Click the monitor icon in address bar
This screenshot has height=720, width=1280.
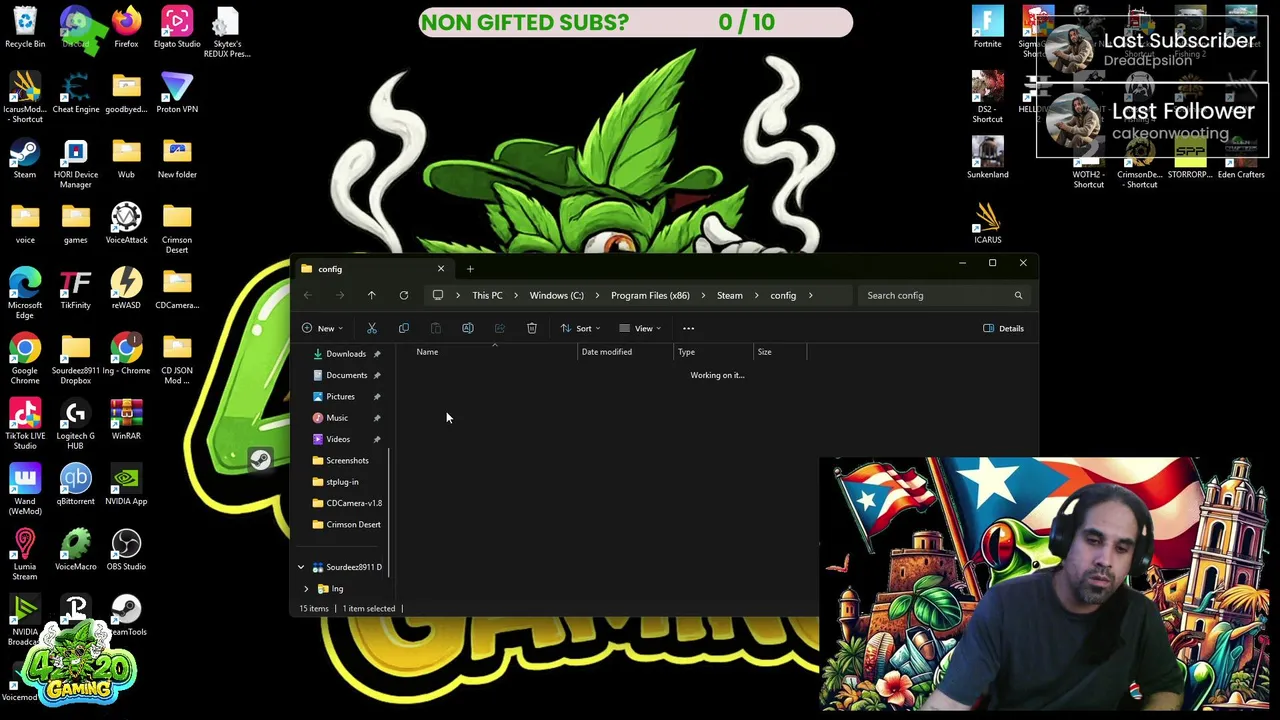(438, 295)
